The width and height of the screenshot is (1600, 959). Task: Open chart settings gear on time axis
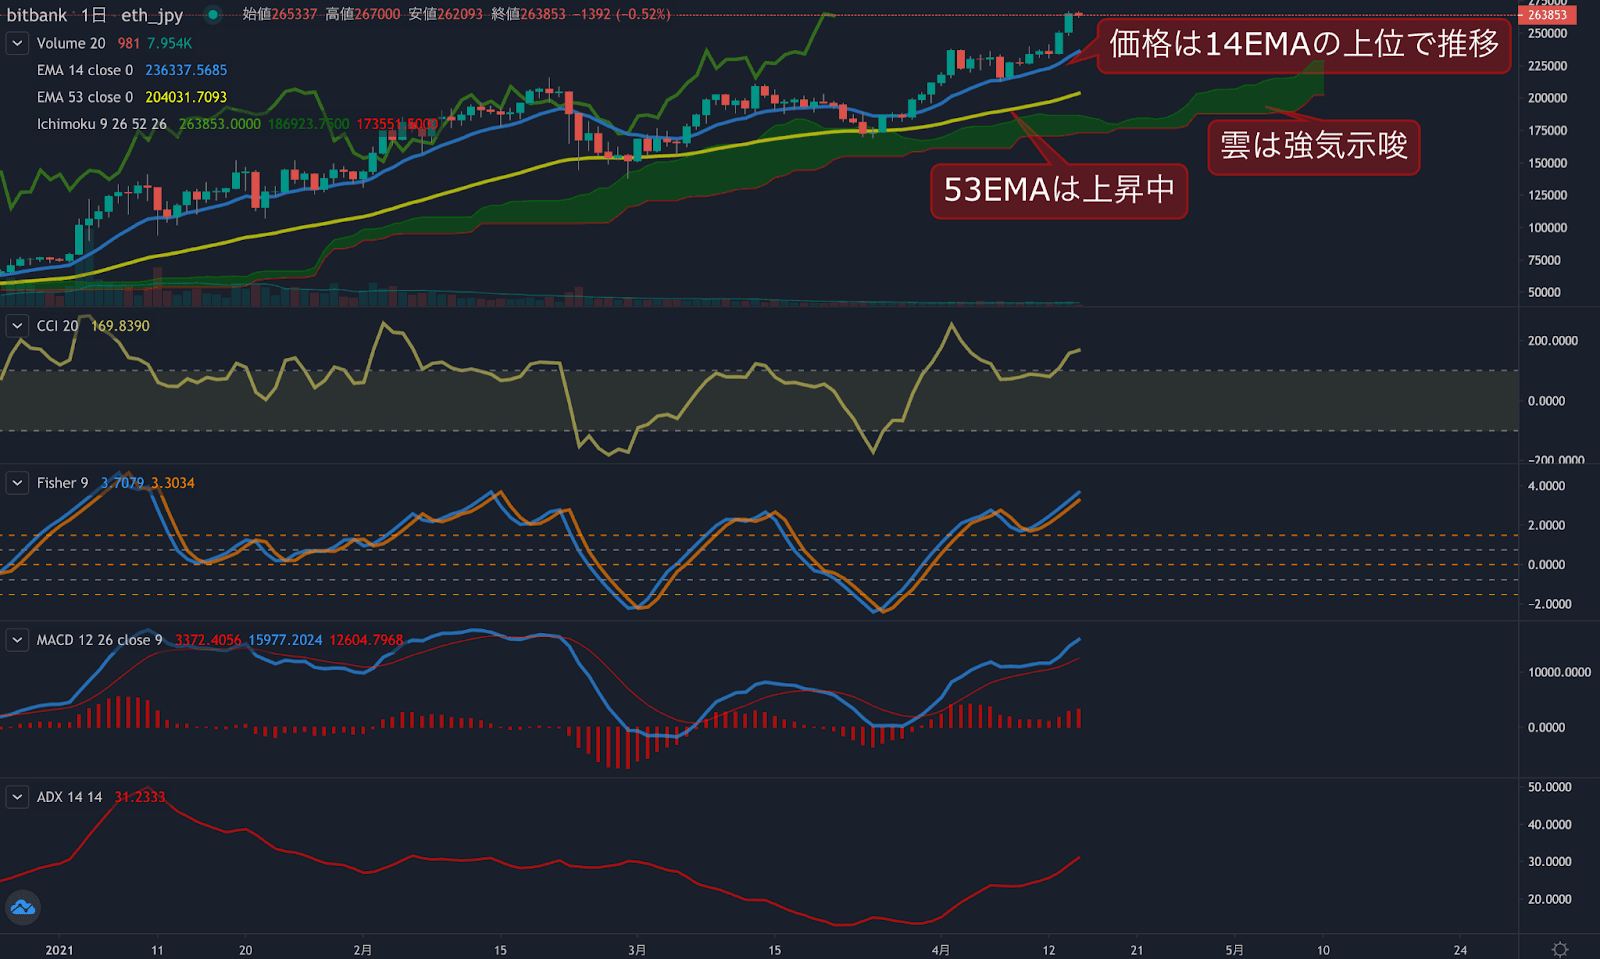click(1559, 948)
